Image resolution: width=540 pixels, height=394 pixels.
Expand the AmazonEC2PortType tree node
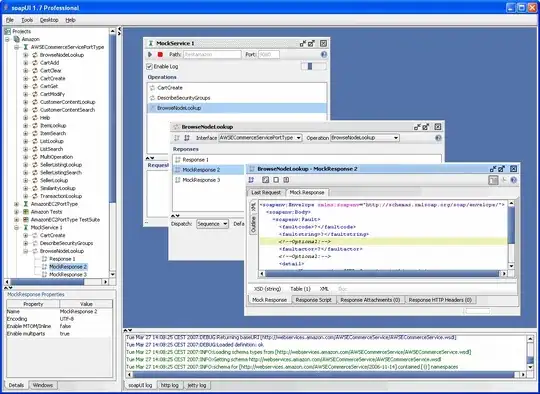pyautogui.click(x=16, y=204)
